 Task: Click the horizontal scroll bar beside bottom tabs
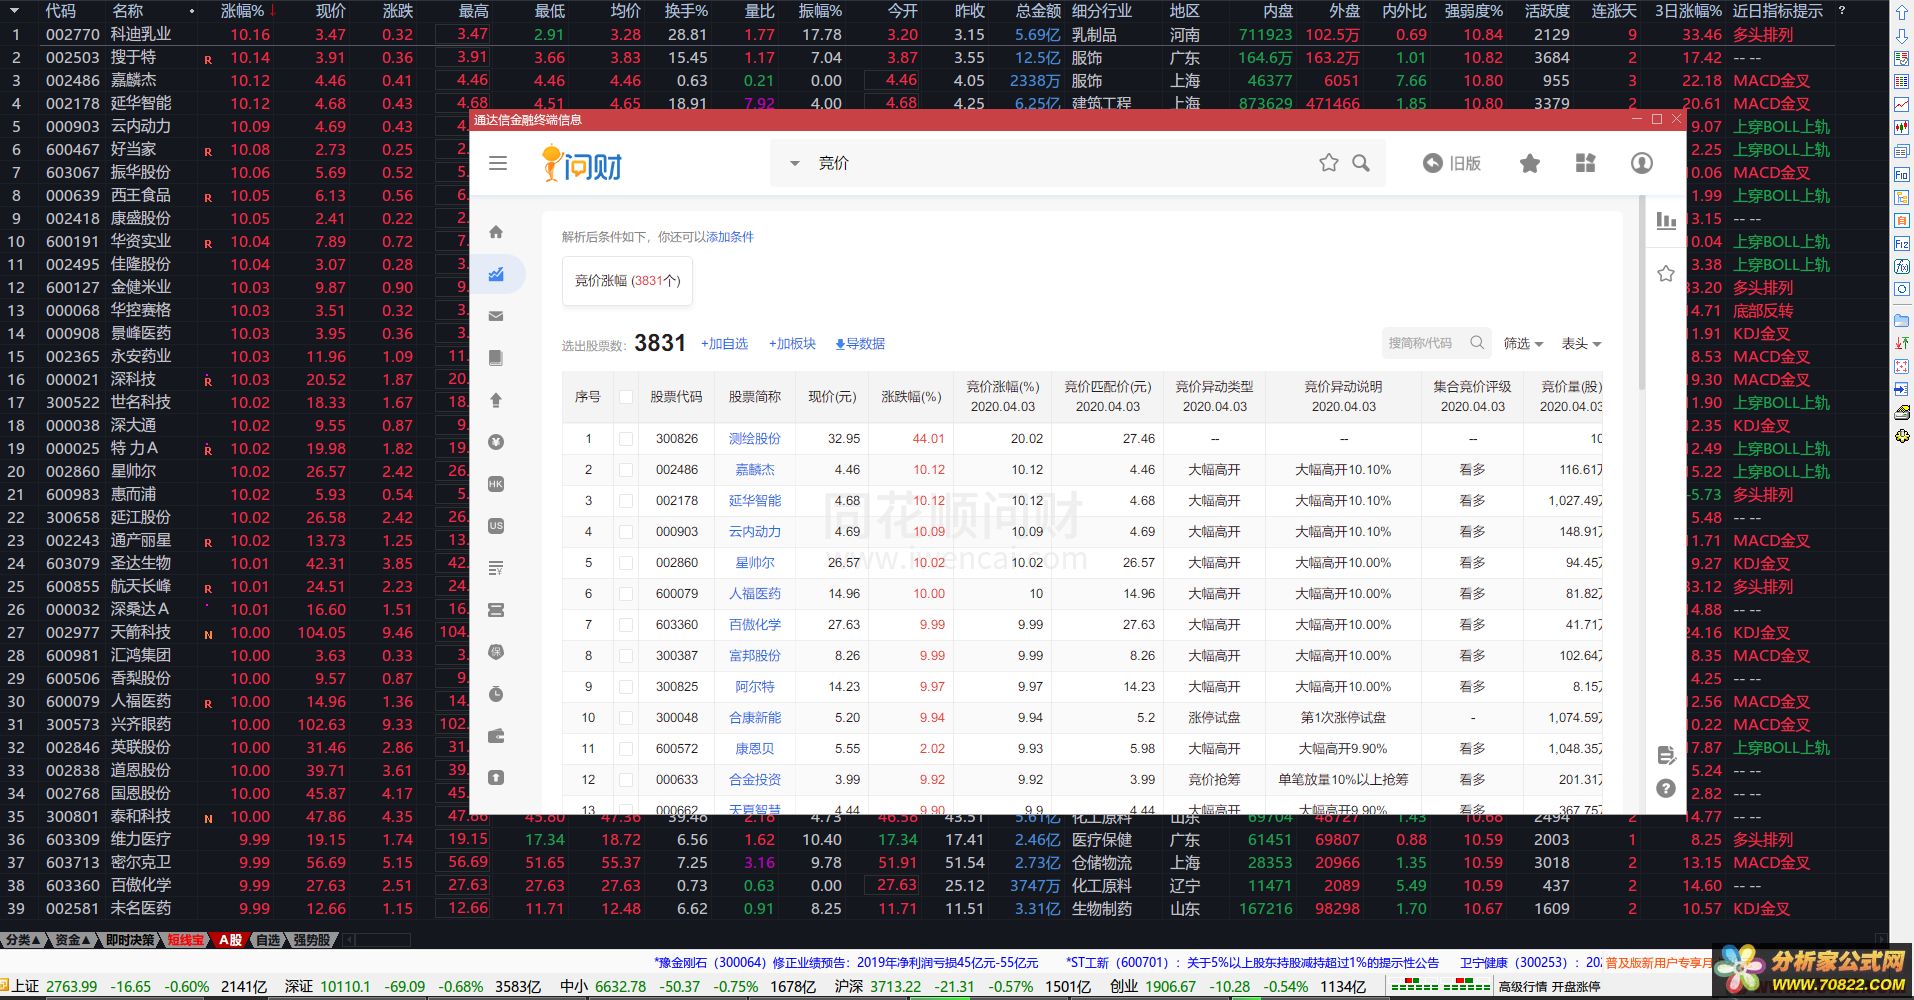(x=376, y=940)
